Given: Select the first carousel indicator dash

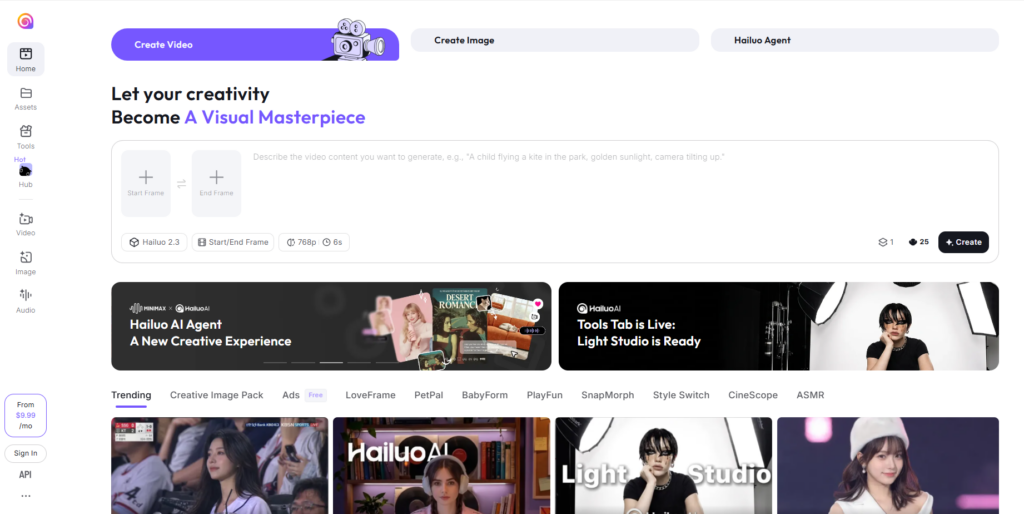Looking at the screenshot, I should (x=275, y=362).
